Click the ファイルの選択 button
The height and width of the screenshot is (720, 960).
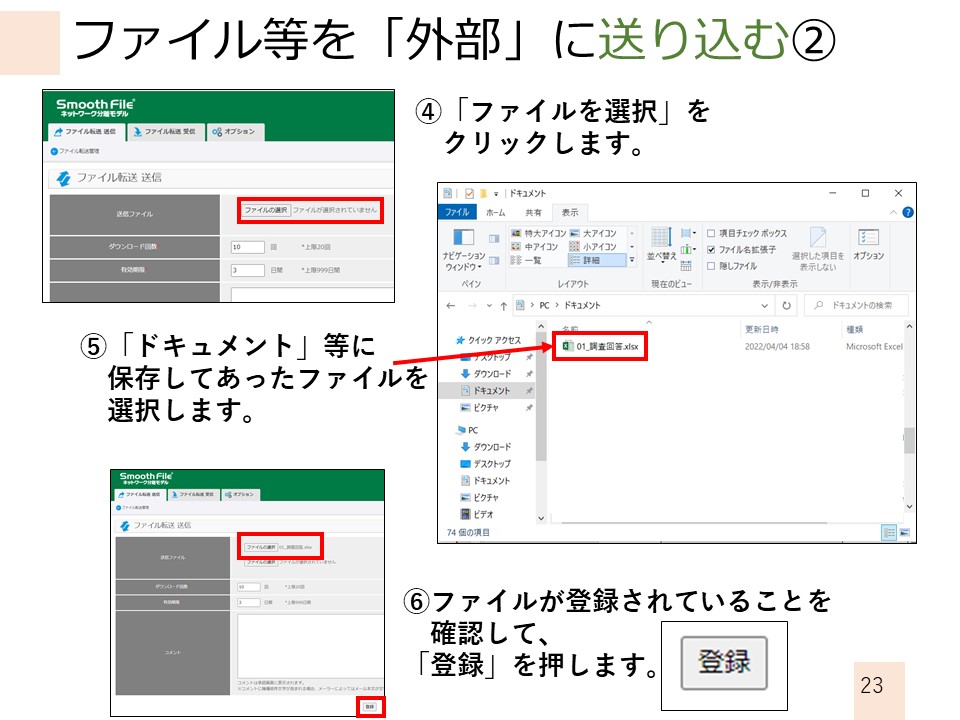pos(267,208)
